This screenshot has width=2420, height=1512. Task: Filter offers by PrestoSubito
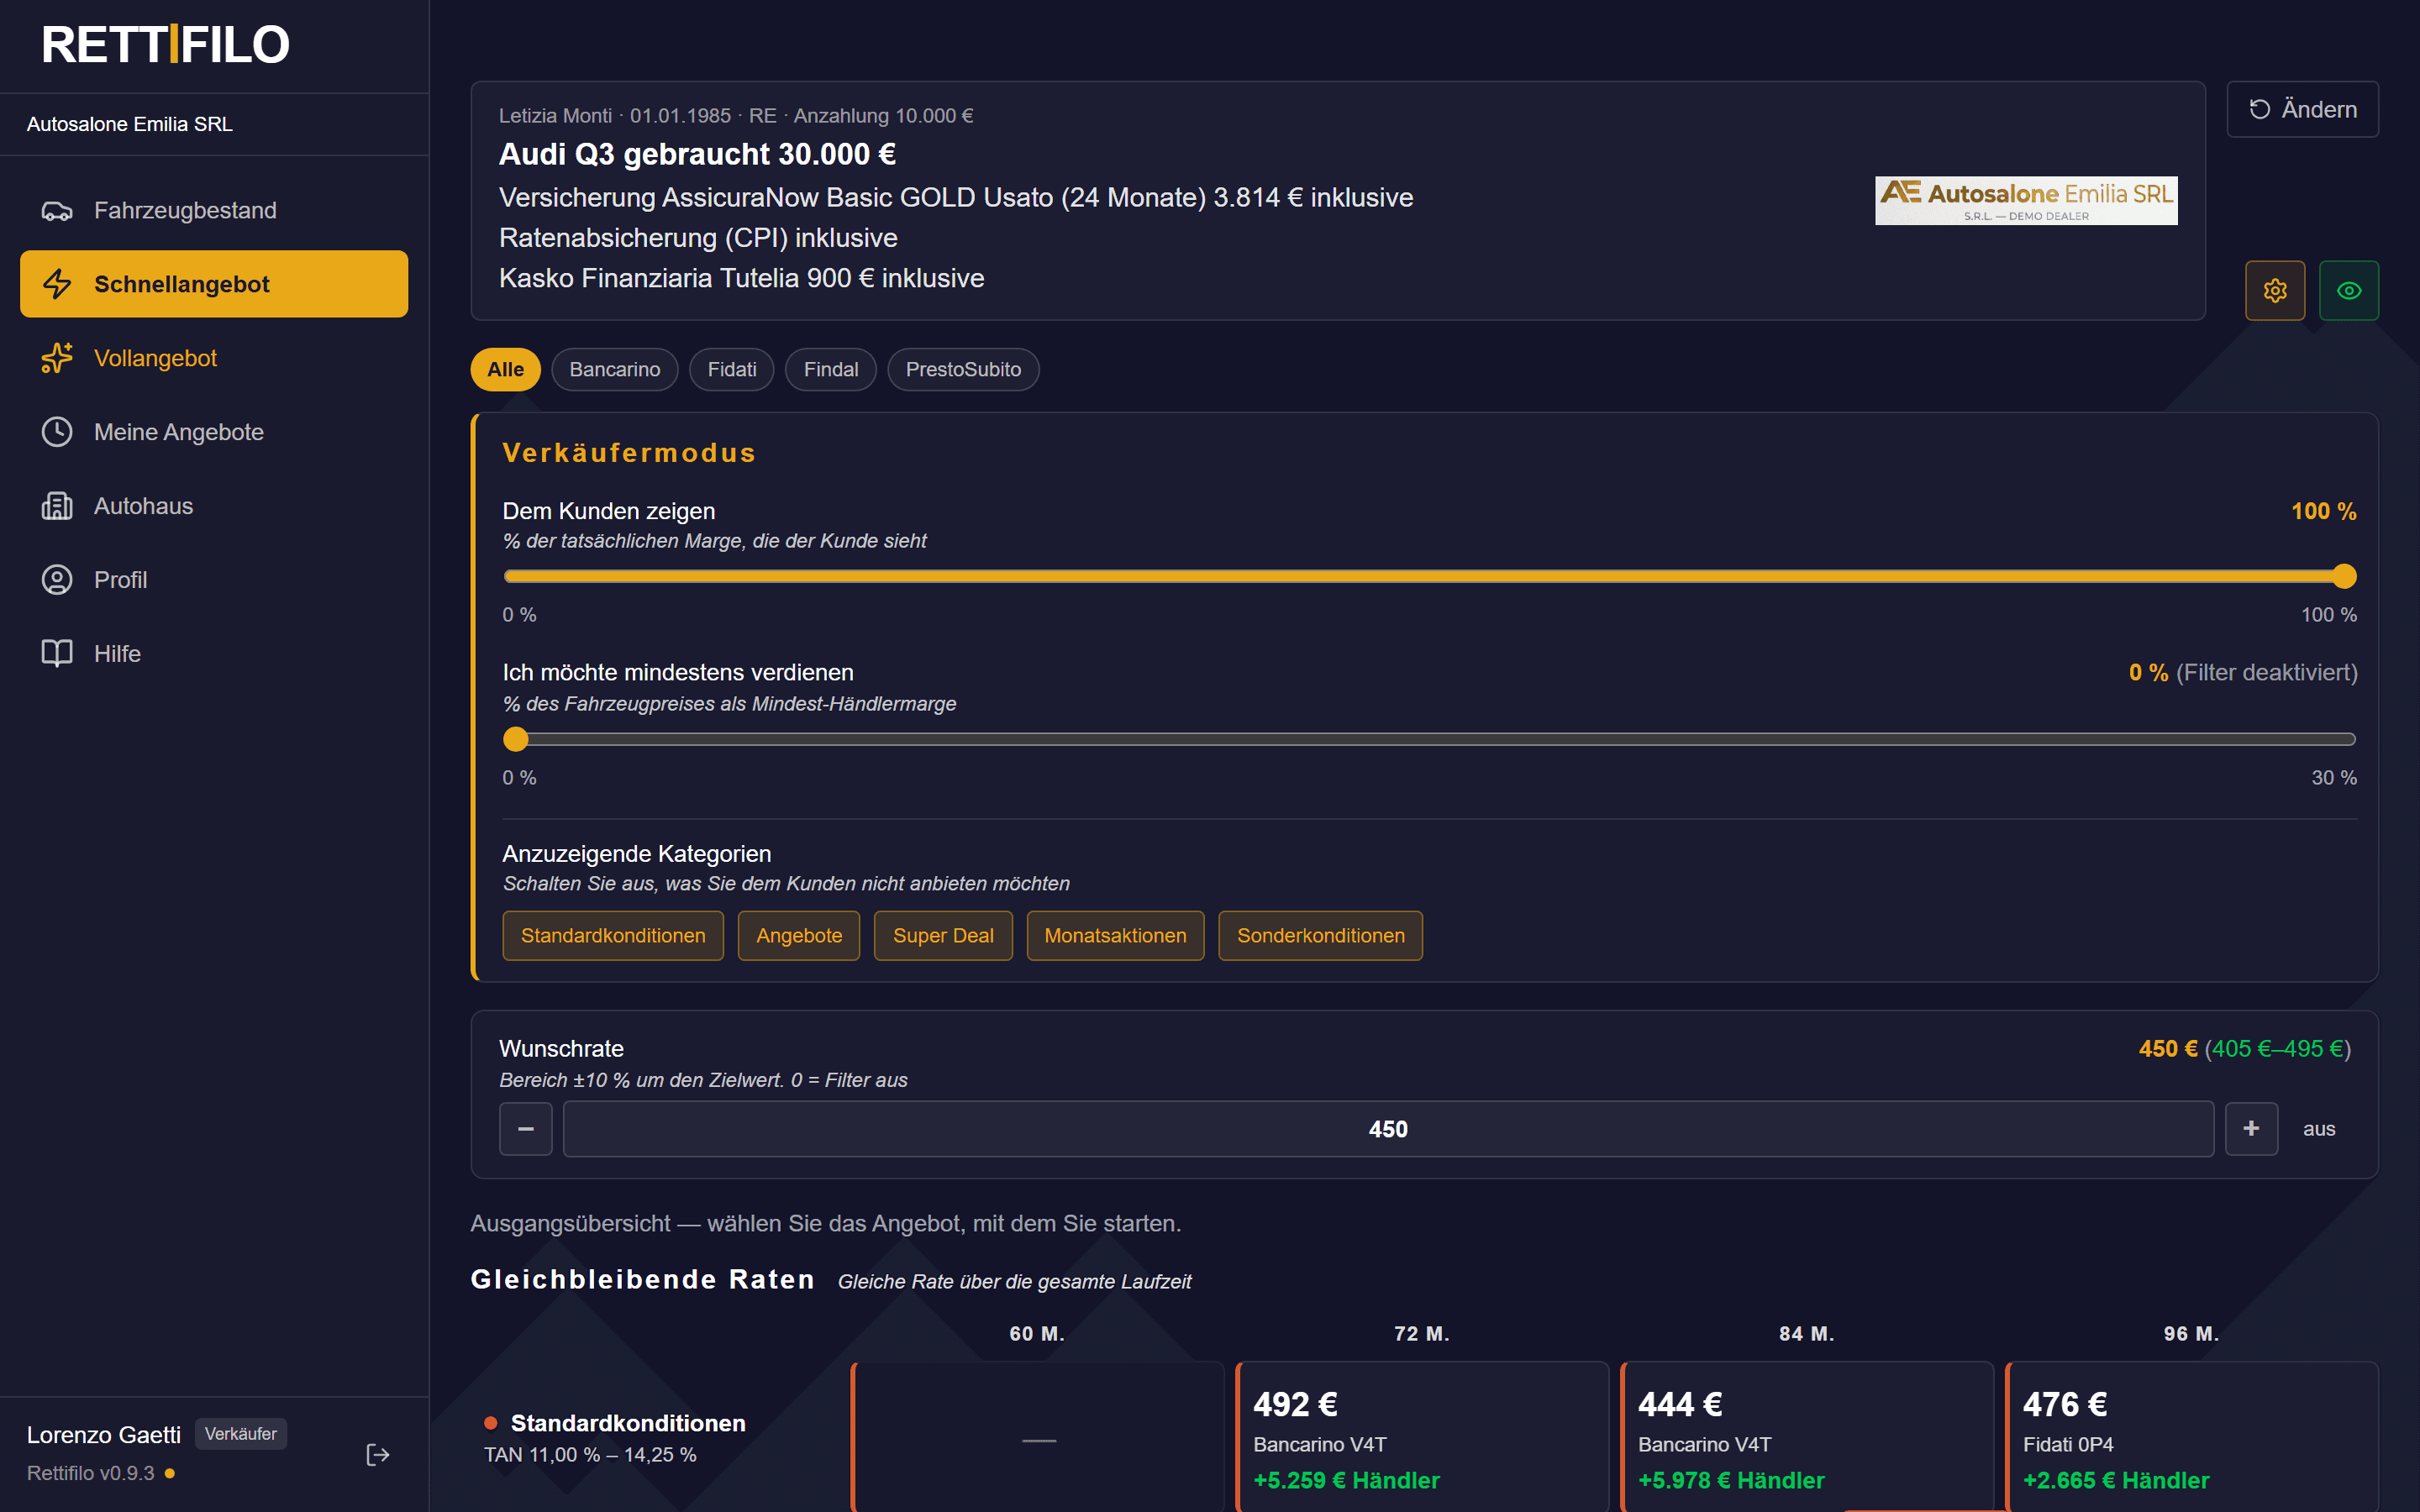[963, 370]
